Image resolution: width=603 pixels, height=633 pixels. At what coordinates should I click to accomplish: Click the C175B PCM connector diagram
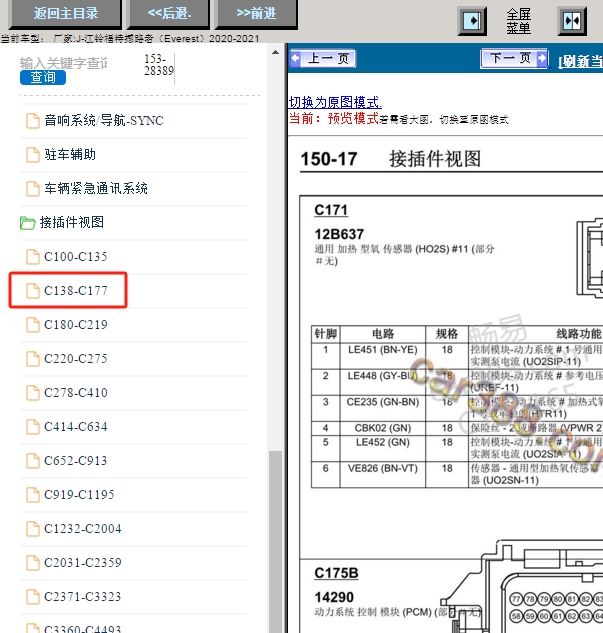(521, 587)
